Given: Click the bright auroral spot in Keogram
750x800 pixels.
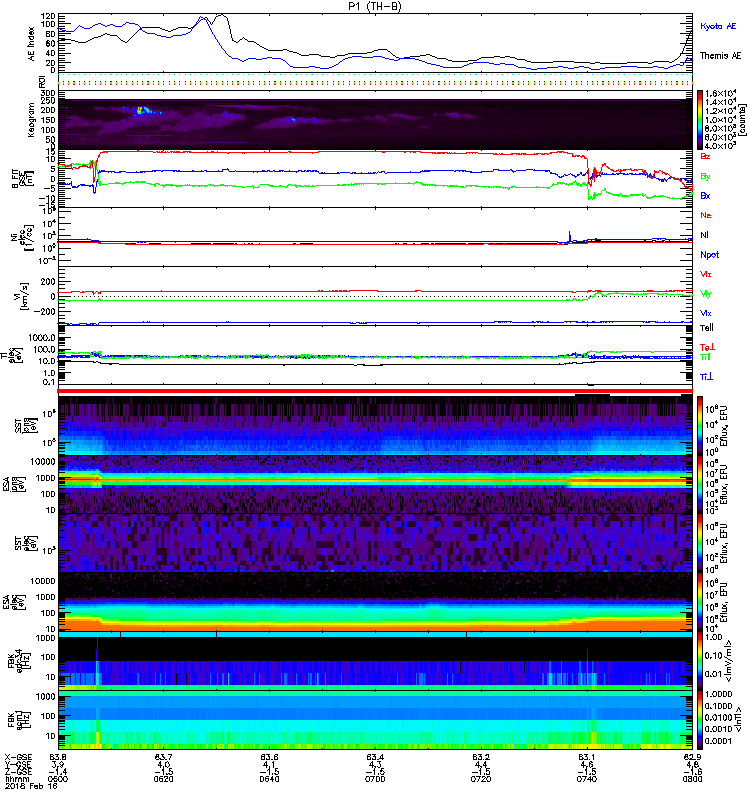Looking at the screenshot, I should pos(141,110).
